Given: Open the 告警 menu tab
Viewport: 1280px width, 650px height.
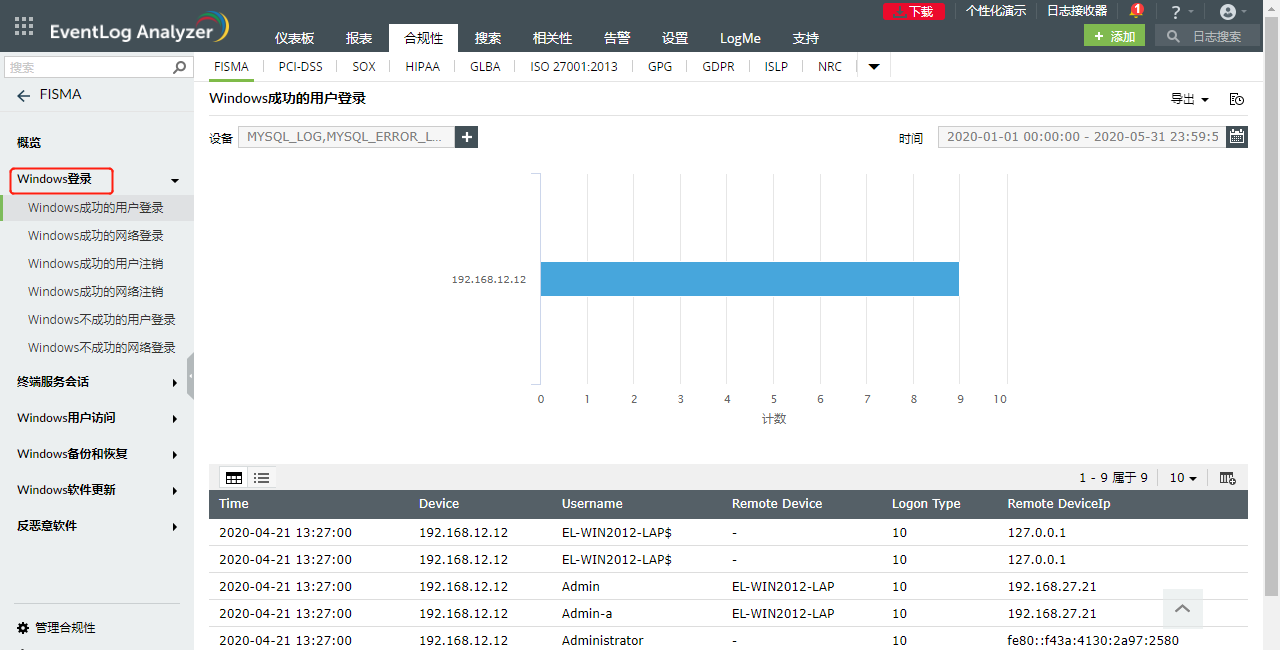Looking at the screenshot, I should tap(617, 38).
